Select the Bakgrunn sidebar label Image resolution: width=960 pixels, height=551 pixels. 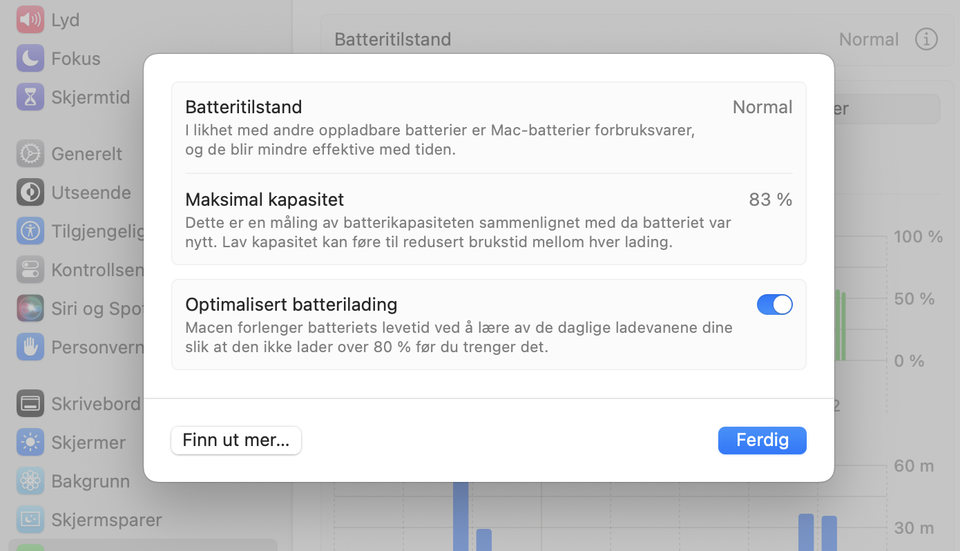[x=90, y=481]
